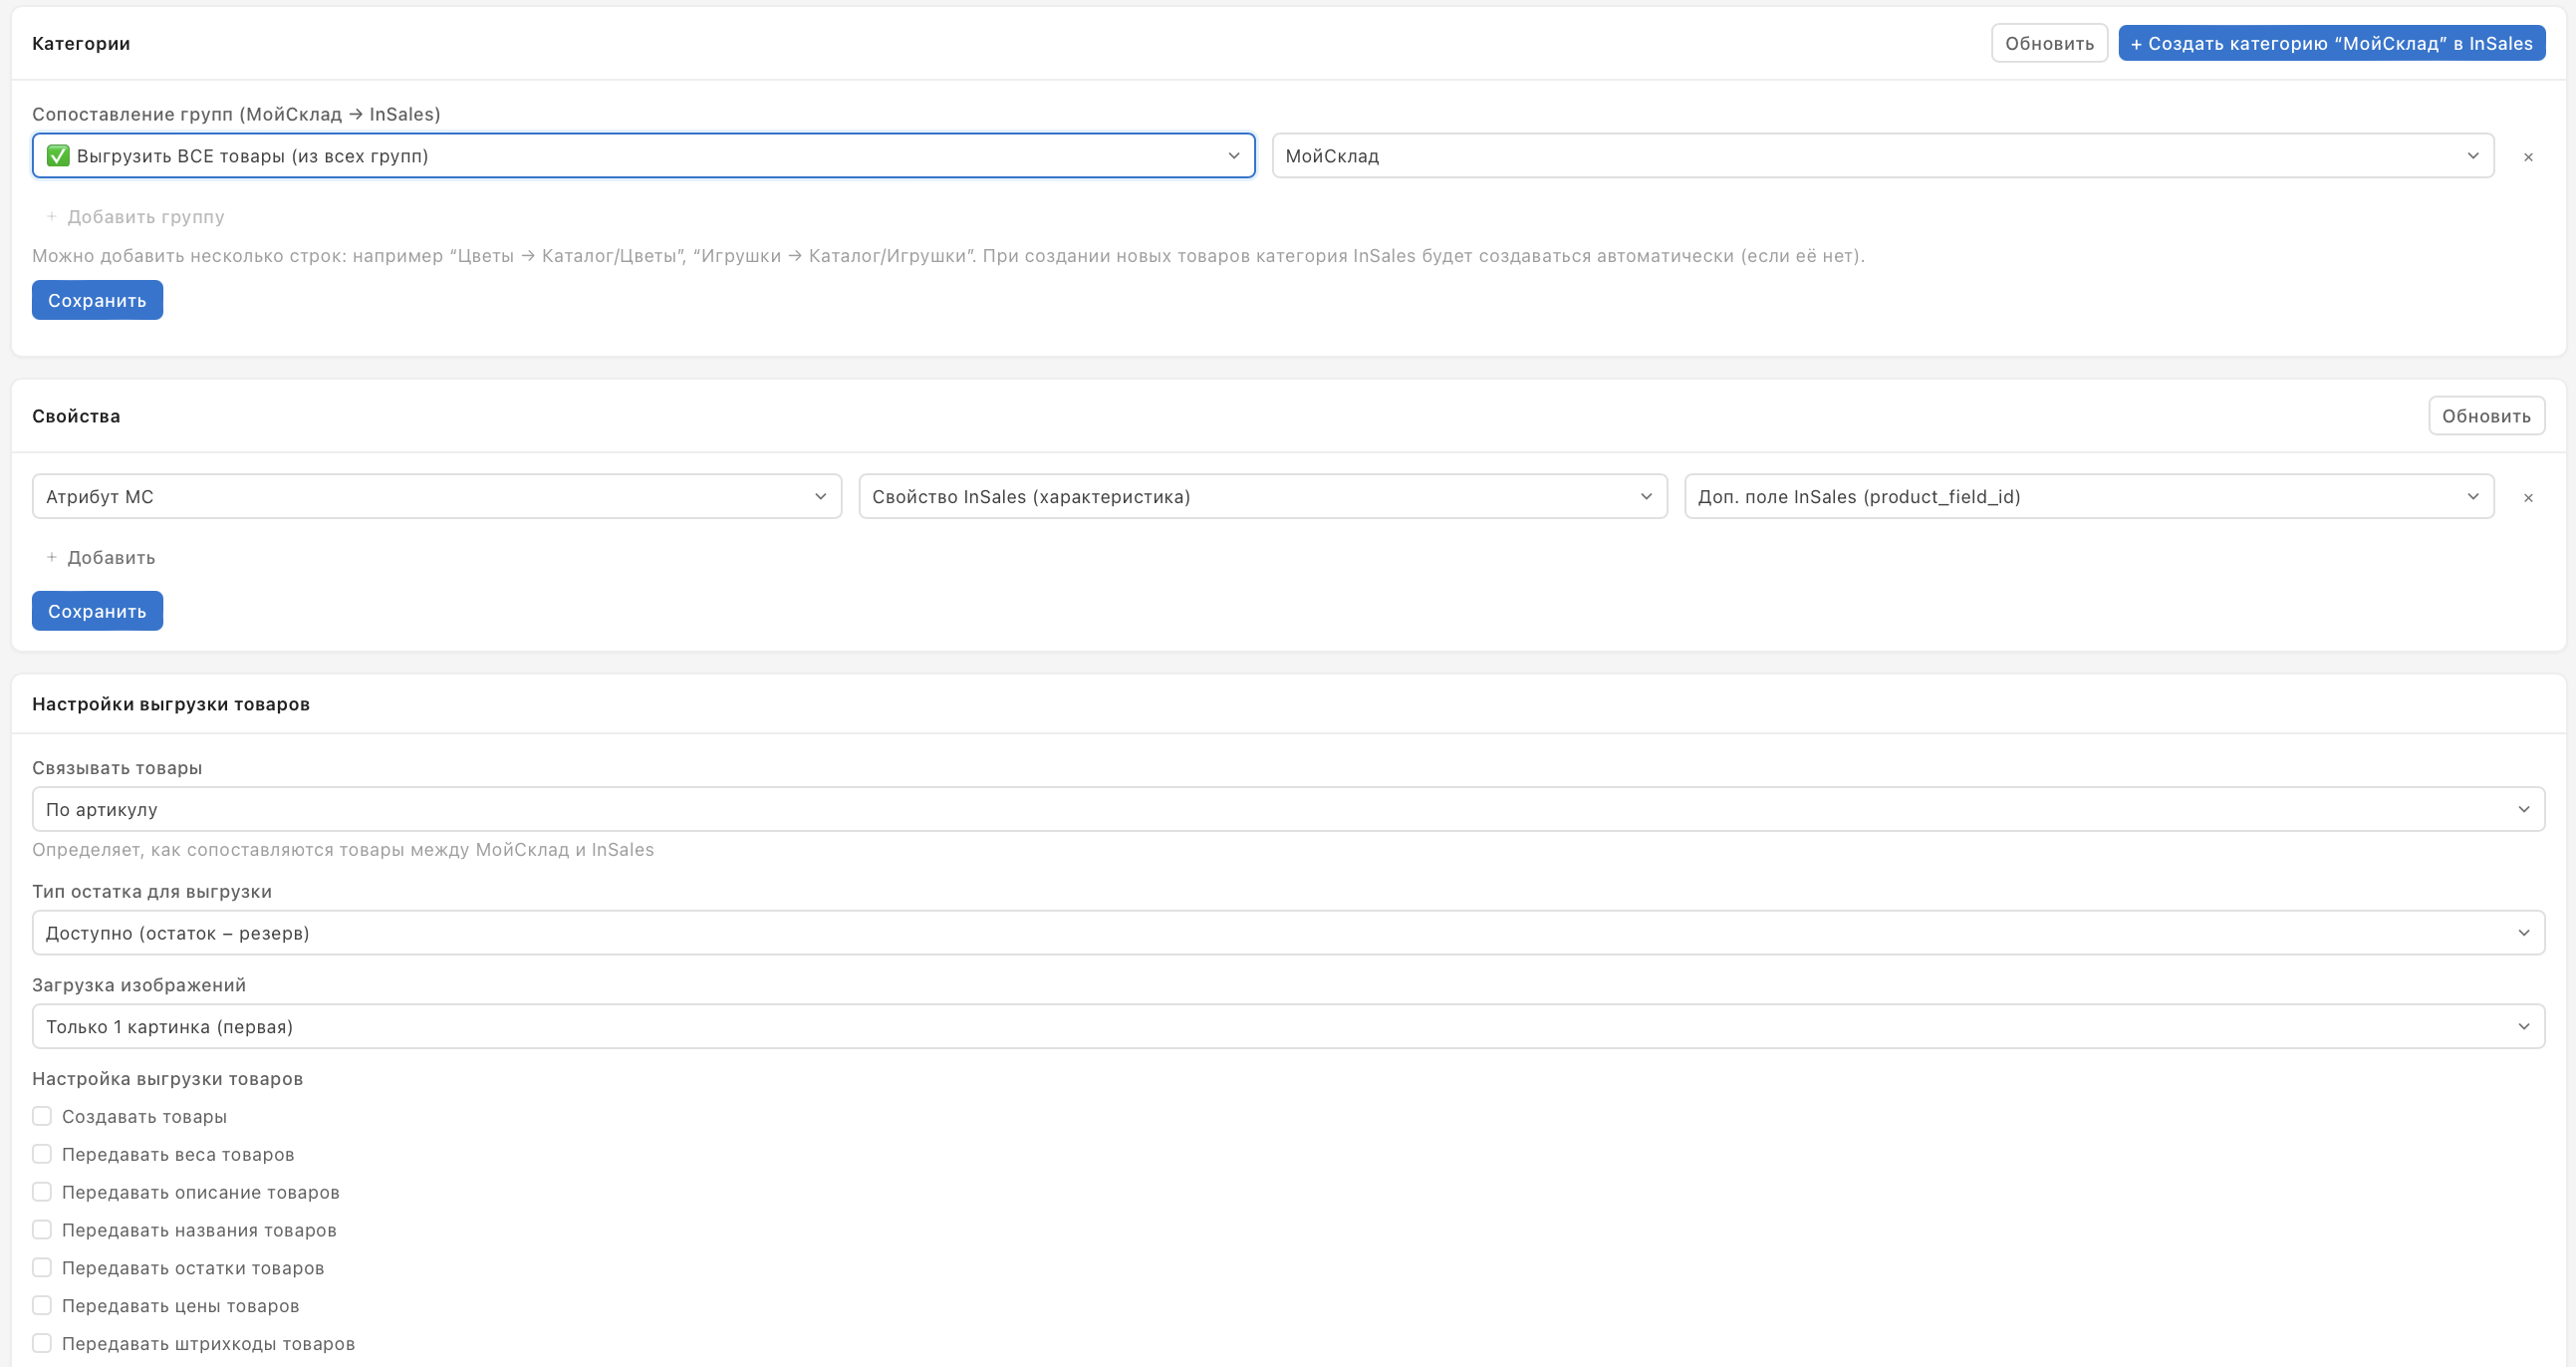Toggle Передавать описание товаров
Screen dimensions: 2576x1367
click(42, 1192)
